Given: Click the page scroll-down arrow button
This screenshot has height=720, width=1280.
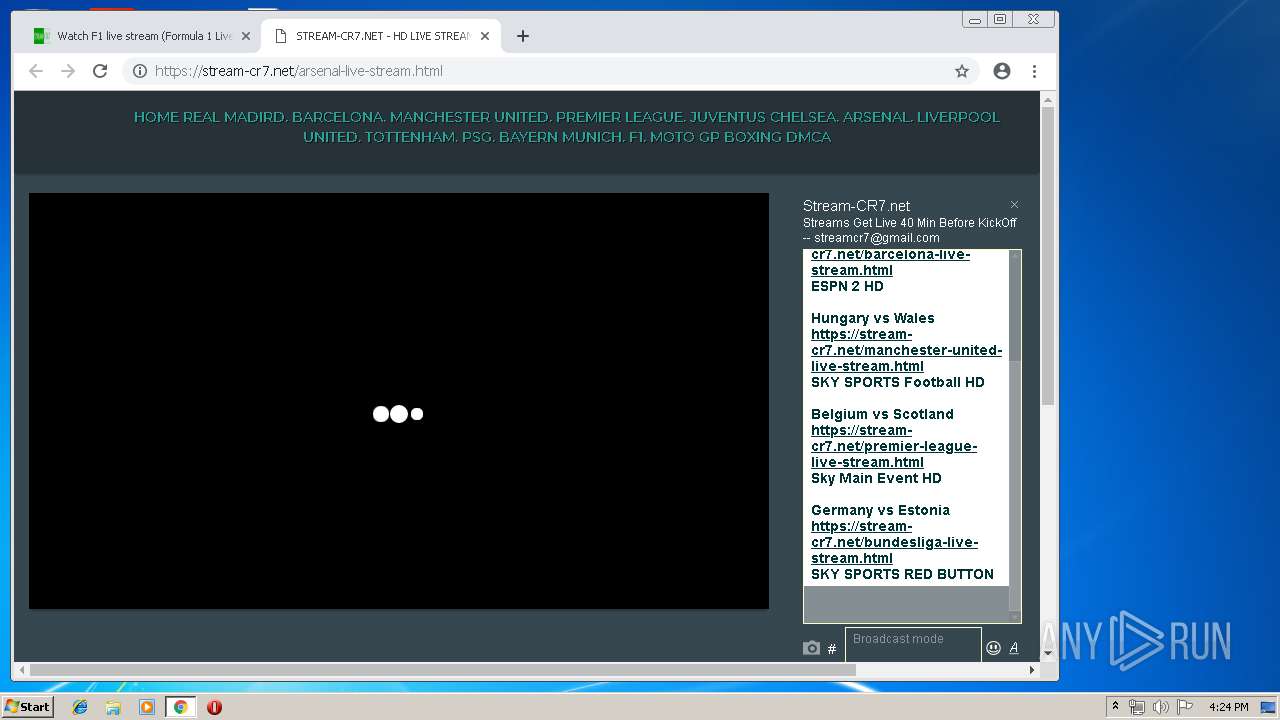Looking at the screenshot, I should 1048,653.
